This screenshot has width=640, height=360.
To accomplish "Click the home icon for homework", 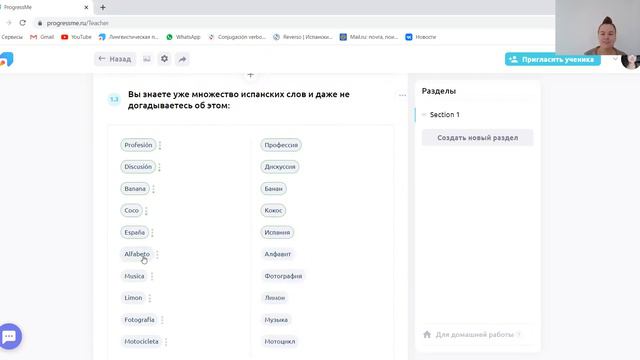I will click(427, 335).
